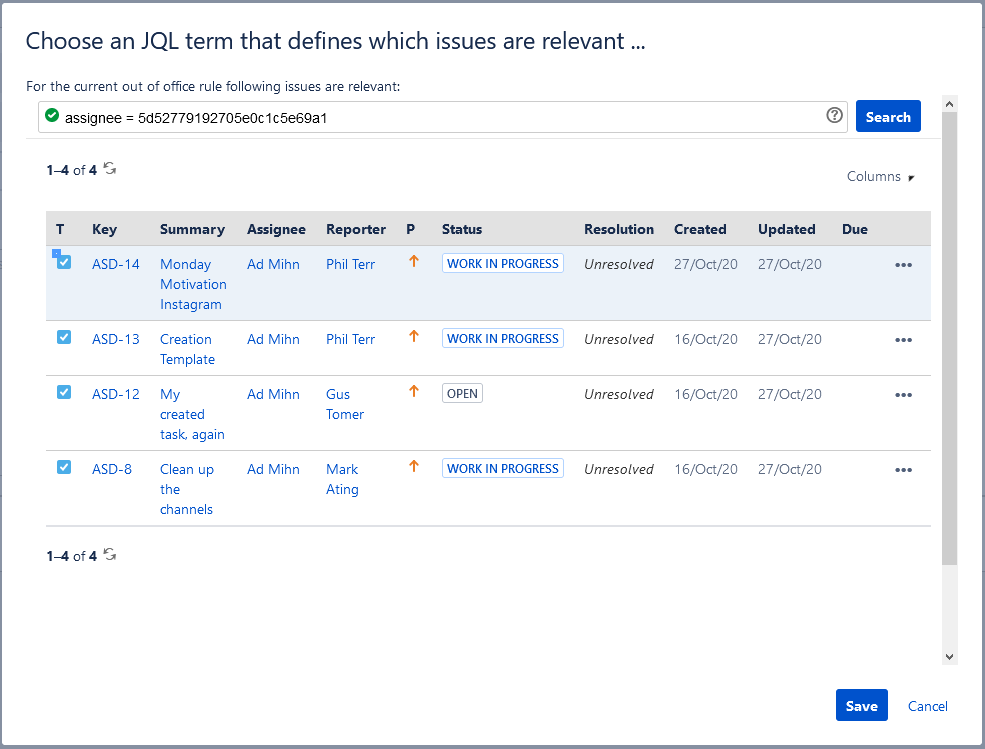The height and width of the screenshot is (749, 985).
Task: Refresh results using bottom refresh icon
Action: 110,554
